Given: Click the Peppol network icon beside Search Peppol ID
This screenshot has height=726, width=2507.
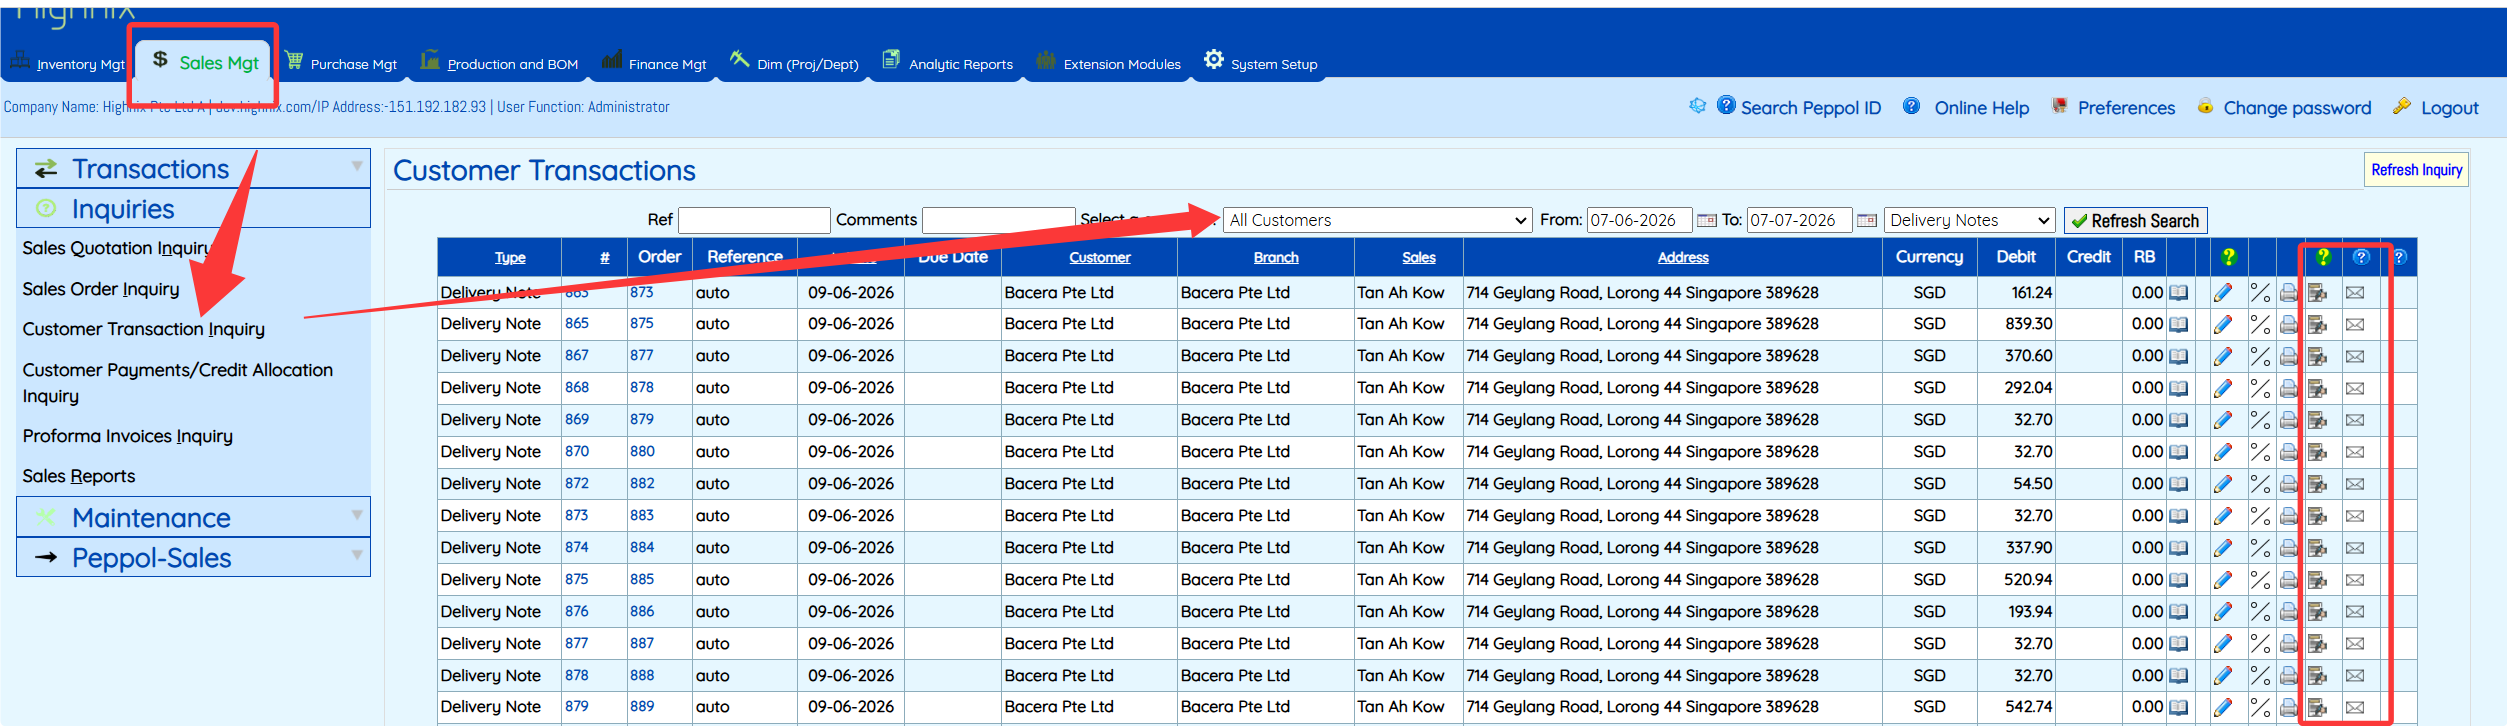Looking at the screenshot, I should 1697,106.
